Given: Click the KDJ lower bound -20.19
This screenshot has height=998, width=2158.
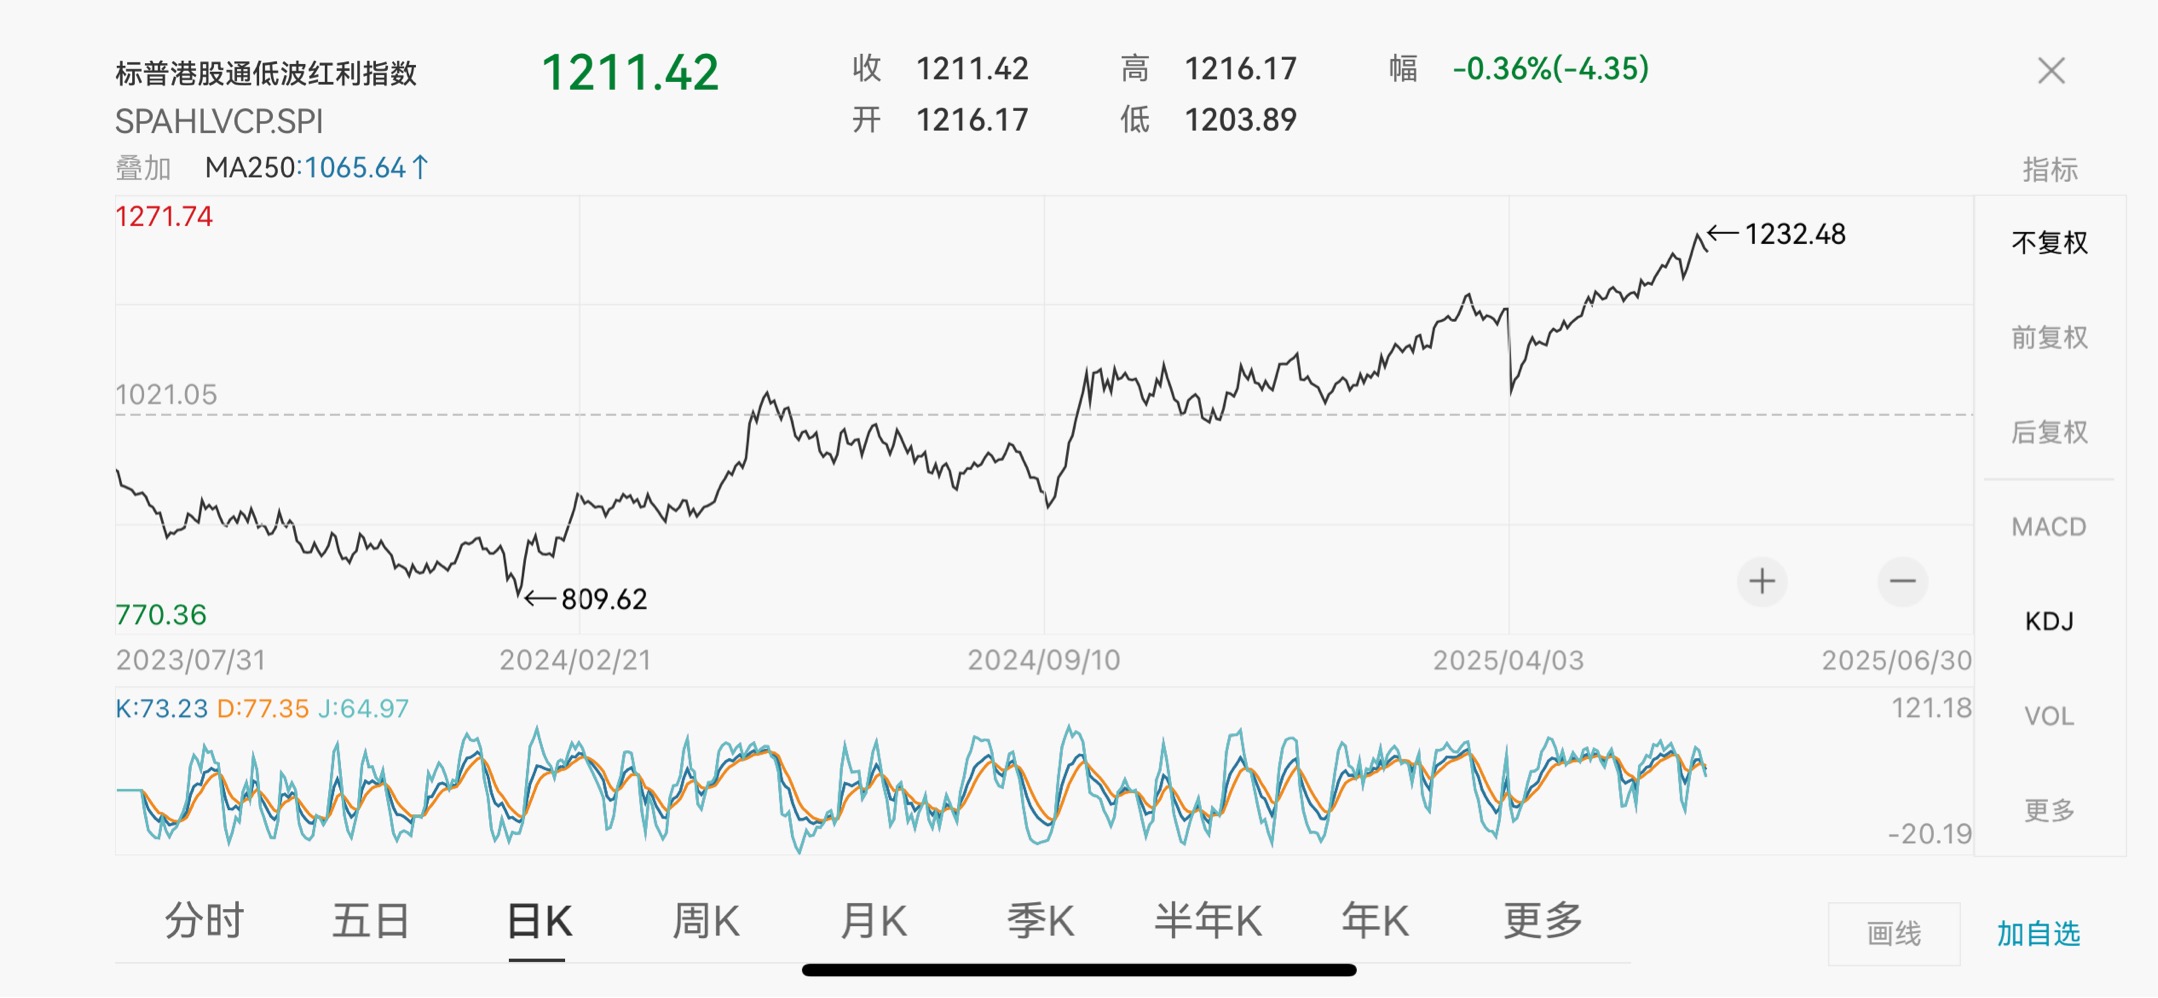Looking at the screenshot, I should click(x=1929, y=833).
